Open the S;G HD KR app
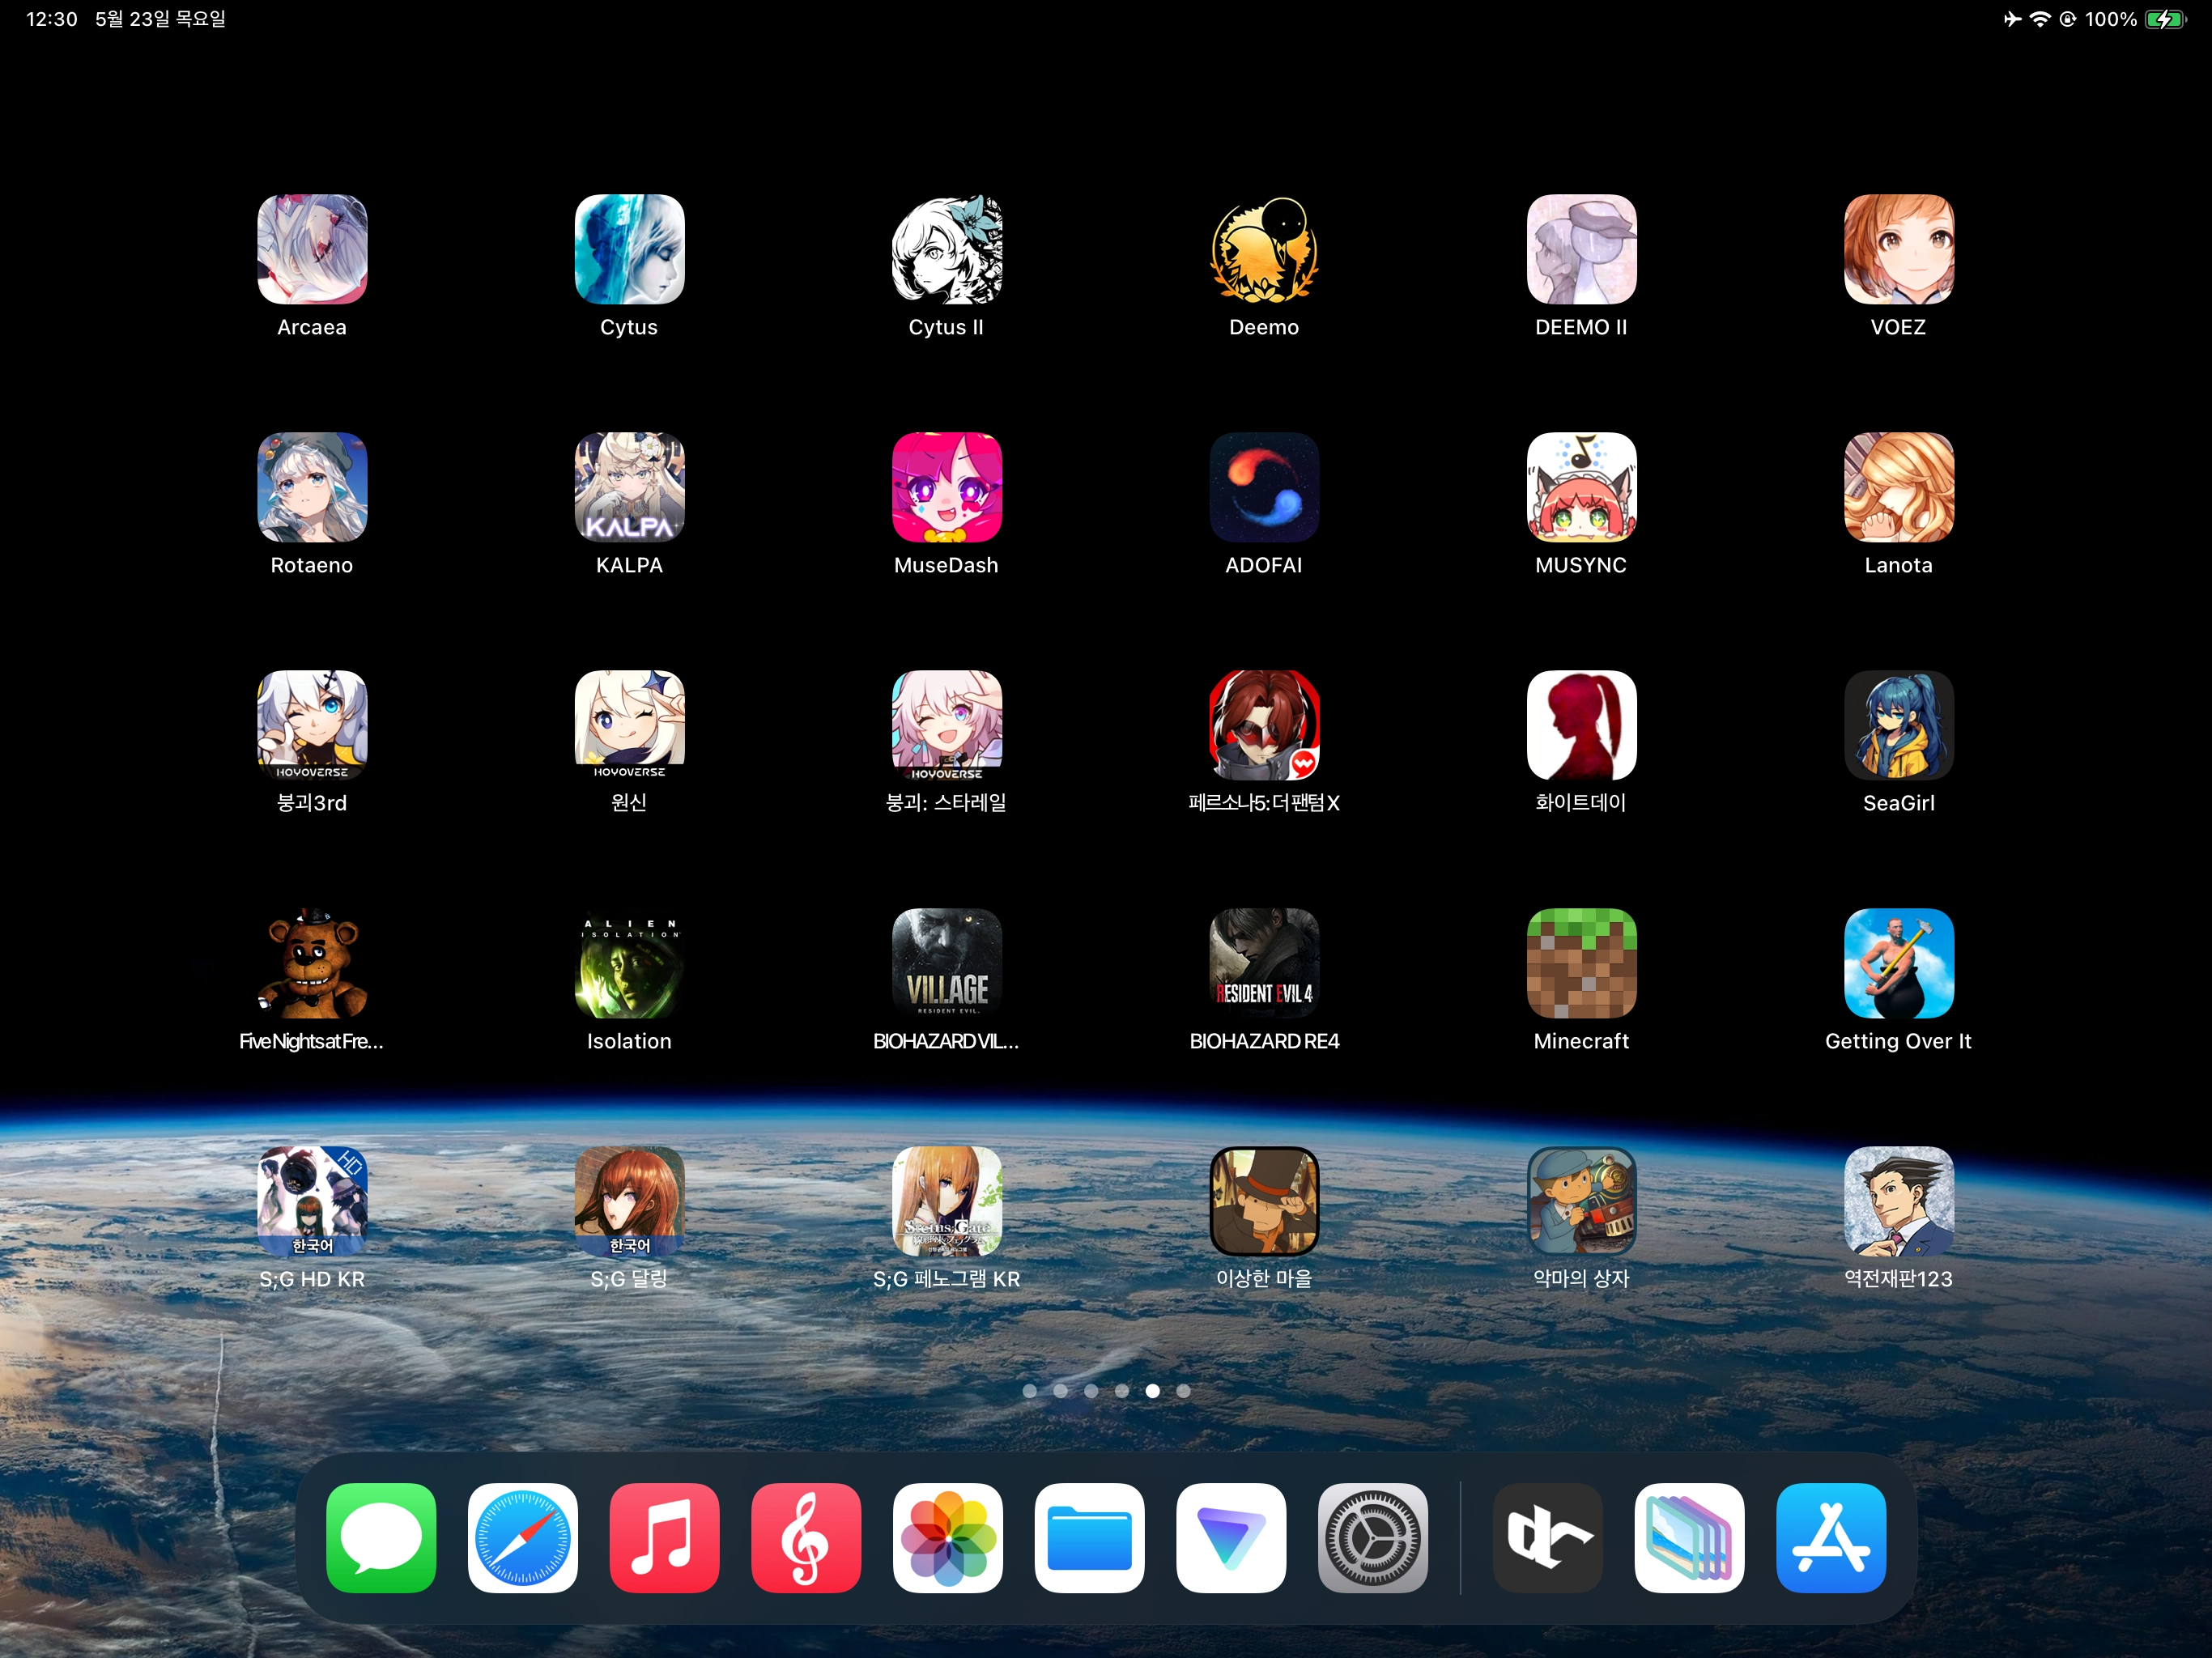The height and width of the screenshot is (1658, 2212). pyautogui.click(x=312, y=1201)
